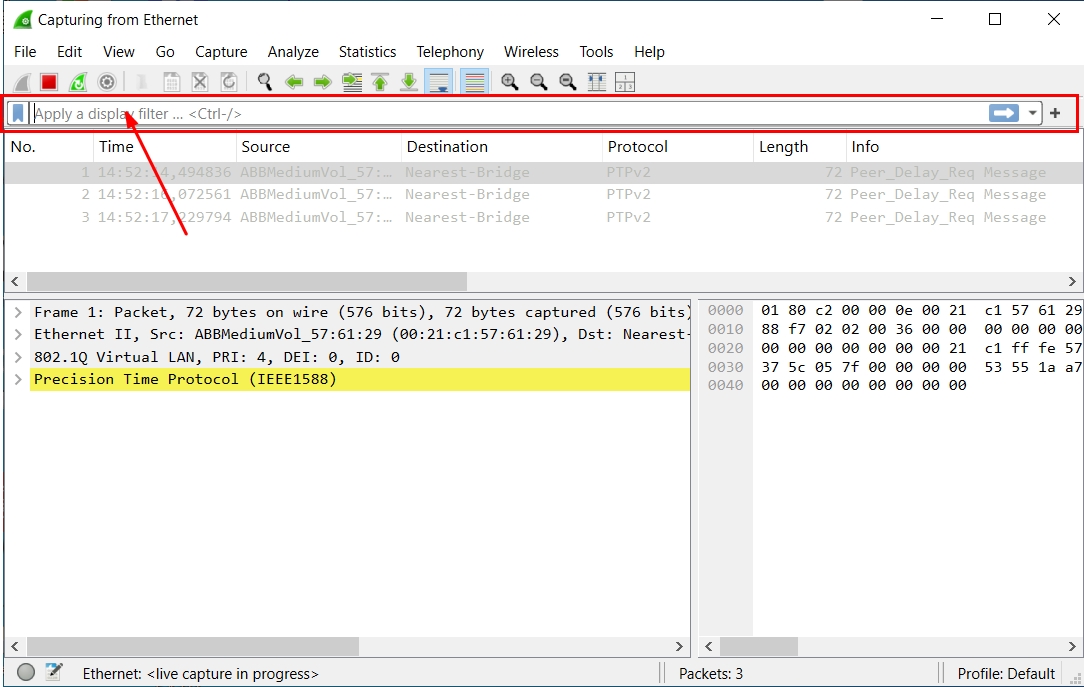The image size is (1084, 687).
Task: Open the Telephony menu
Action: pyautogui.click(x=450, y=51)
